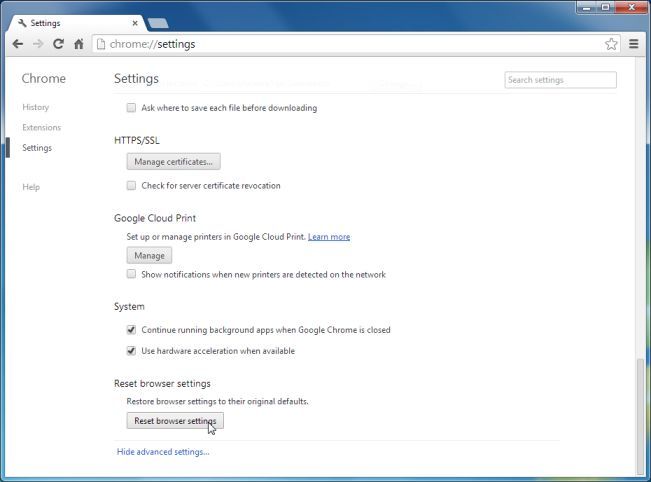Click 'Restore browser settings to their original defaults' text

[x=218, y=401]
